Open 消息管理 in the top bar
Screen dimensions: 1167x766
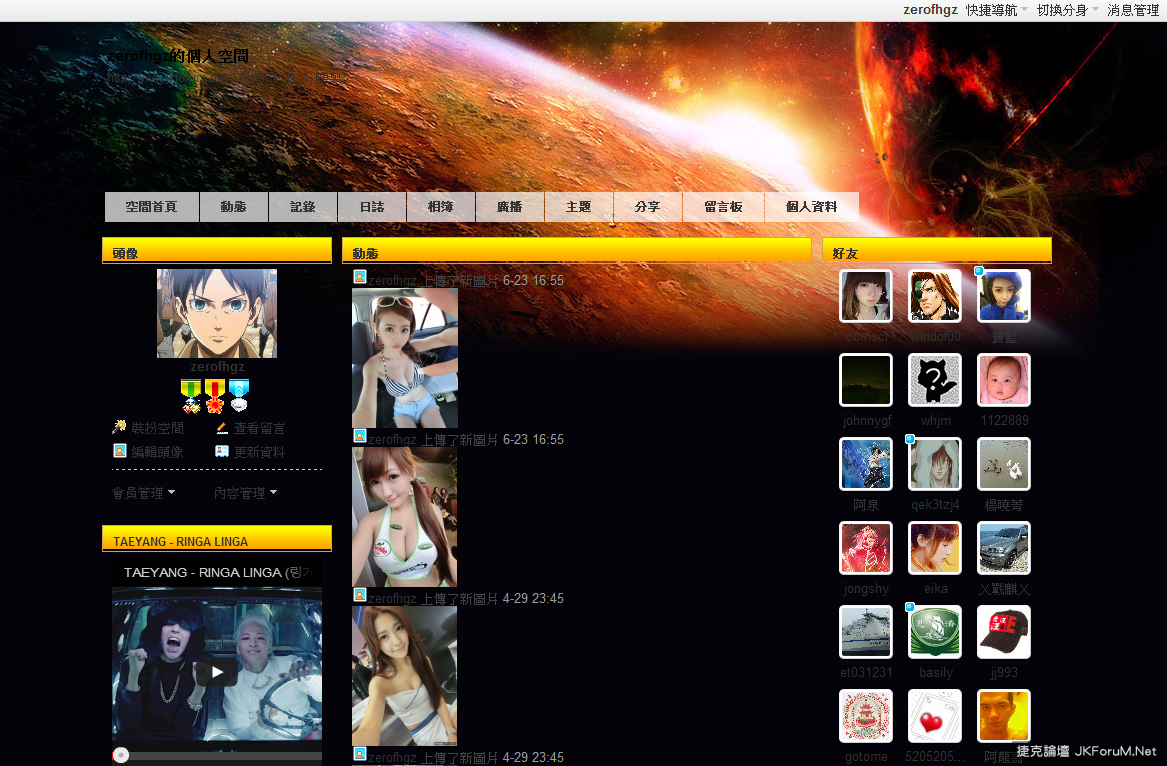pos(1133,10)
